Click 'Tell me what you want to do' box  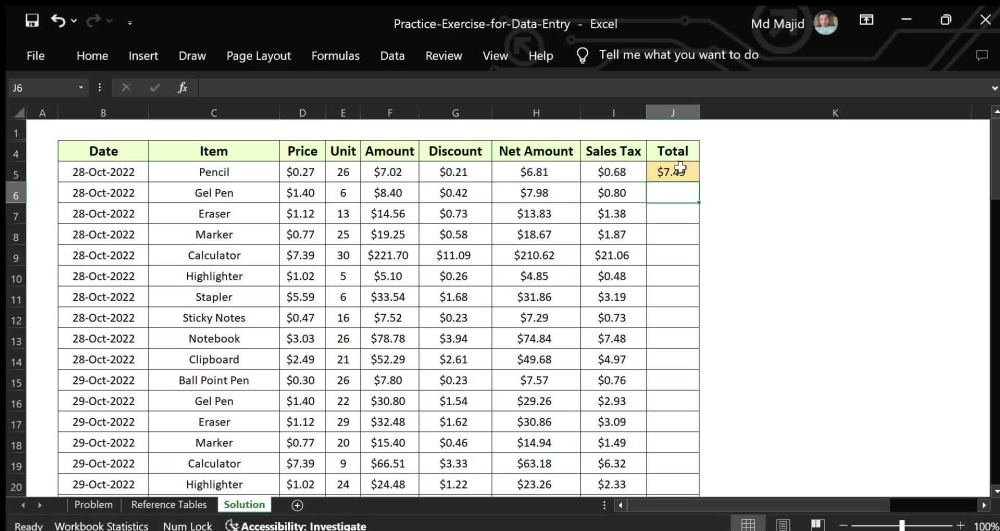679,55
